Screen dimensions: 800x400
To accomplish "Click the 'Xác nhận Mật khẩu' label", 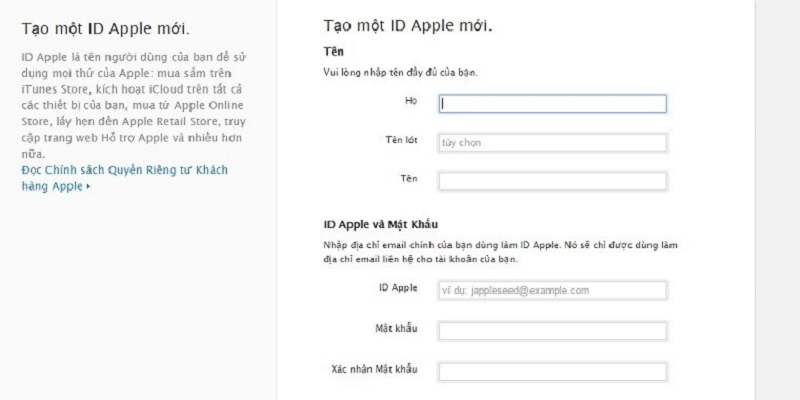I will (x=374, y=368).
